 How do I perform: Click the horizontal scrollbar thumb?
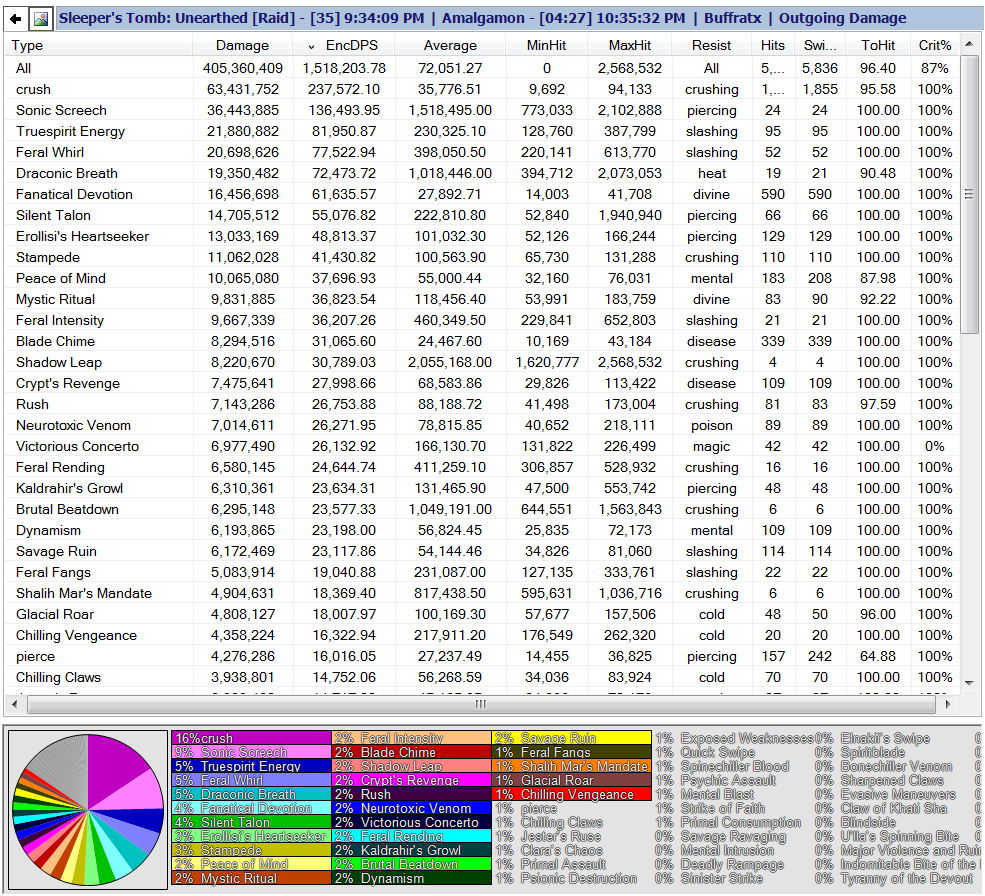[x=481, y=704]
